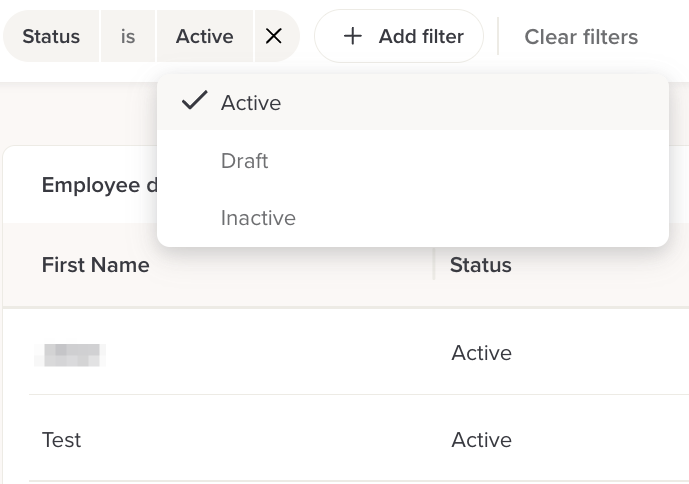Click the Status column header
689x484 pixels.
[481, 265]
